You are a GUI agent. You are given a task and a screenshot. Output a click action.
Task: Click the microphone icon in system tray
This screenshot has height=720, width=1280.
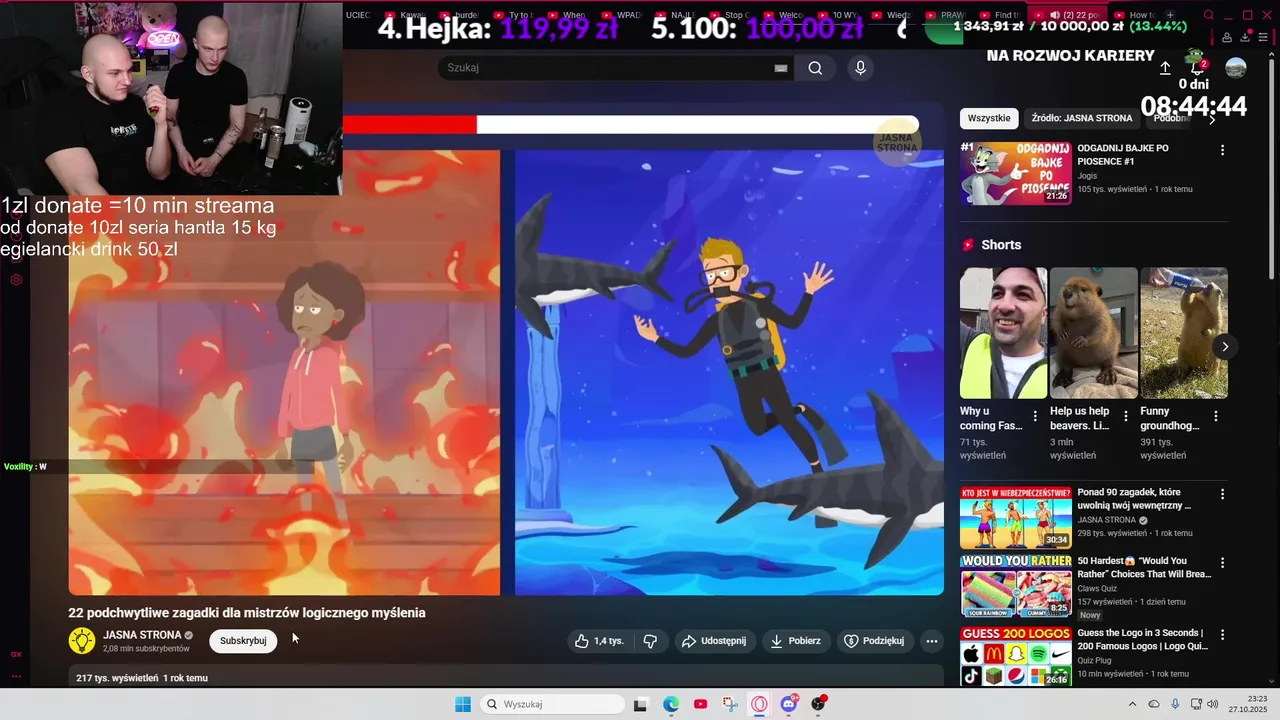click(x=1175, y=704)
